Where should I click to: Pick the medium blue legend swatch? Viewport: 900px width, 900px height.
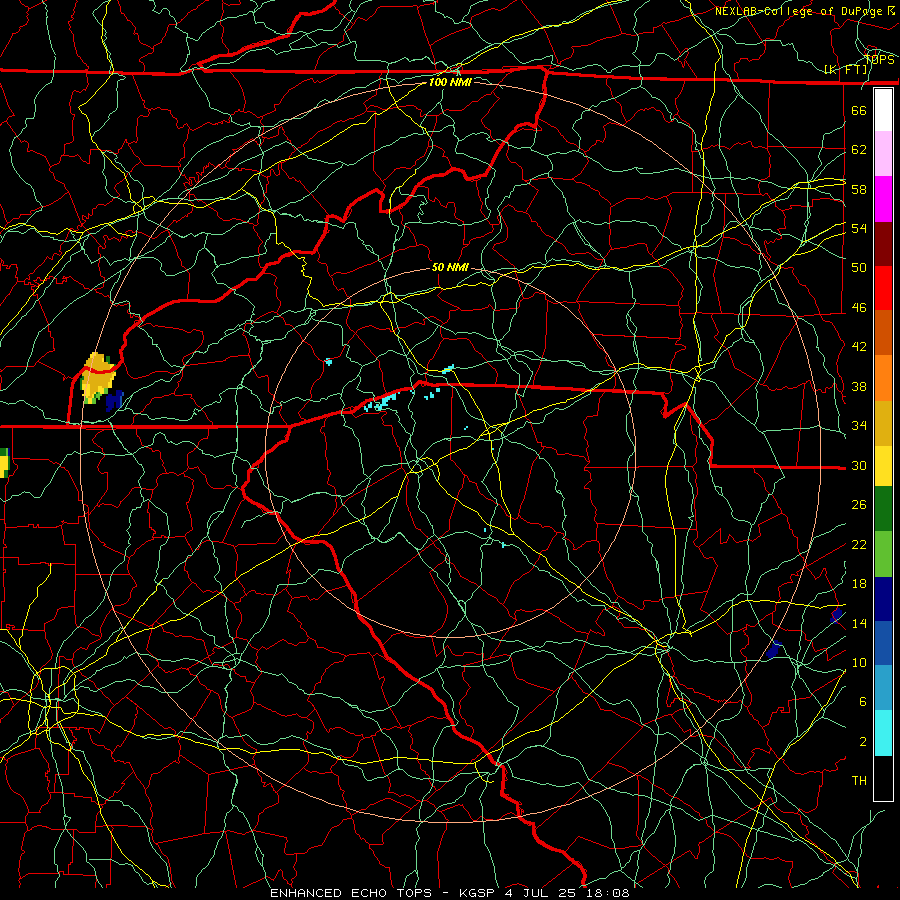(883, 643)
